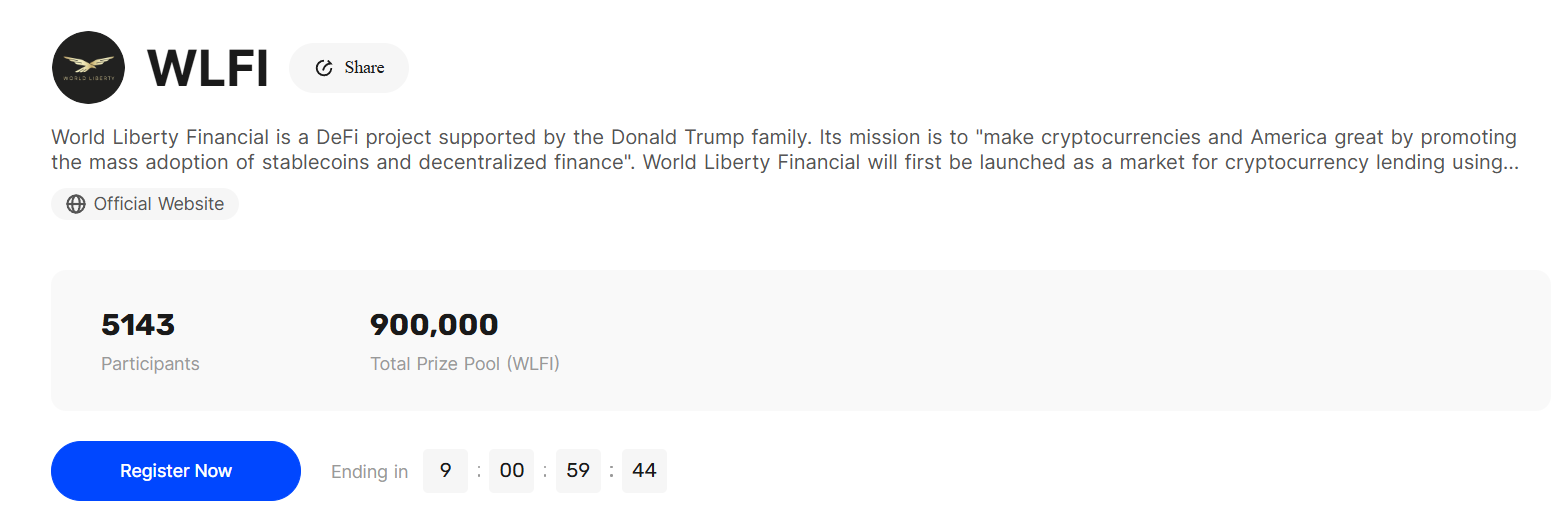Click the countdown minutes box showing 59
The width and height of the screenshot is (1566, 530).
tap(578, 471)
